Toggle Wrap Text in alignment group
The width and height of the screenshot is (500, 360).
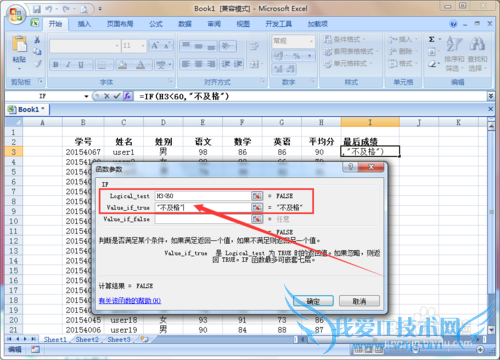pos(254,46)
